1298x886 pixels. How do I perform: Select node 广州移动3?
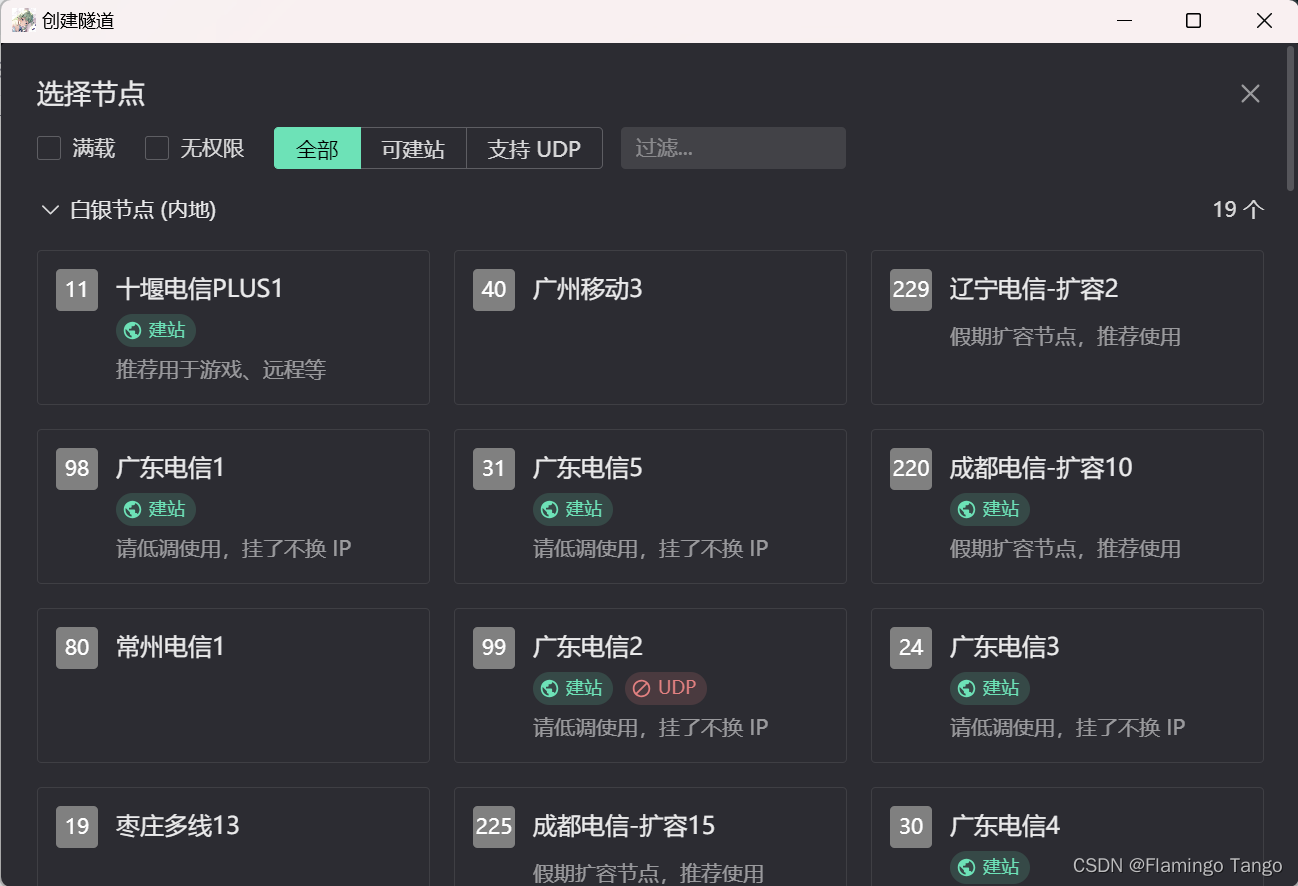[x=650, y=327]
